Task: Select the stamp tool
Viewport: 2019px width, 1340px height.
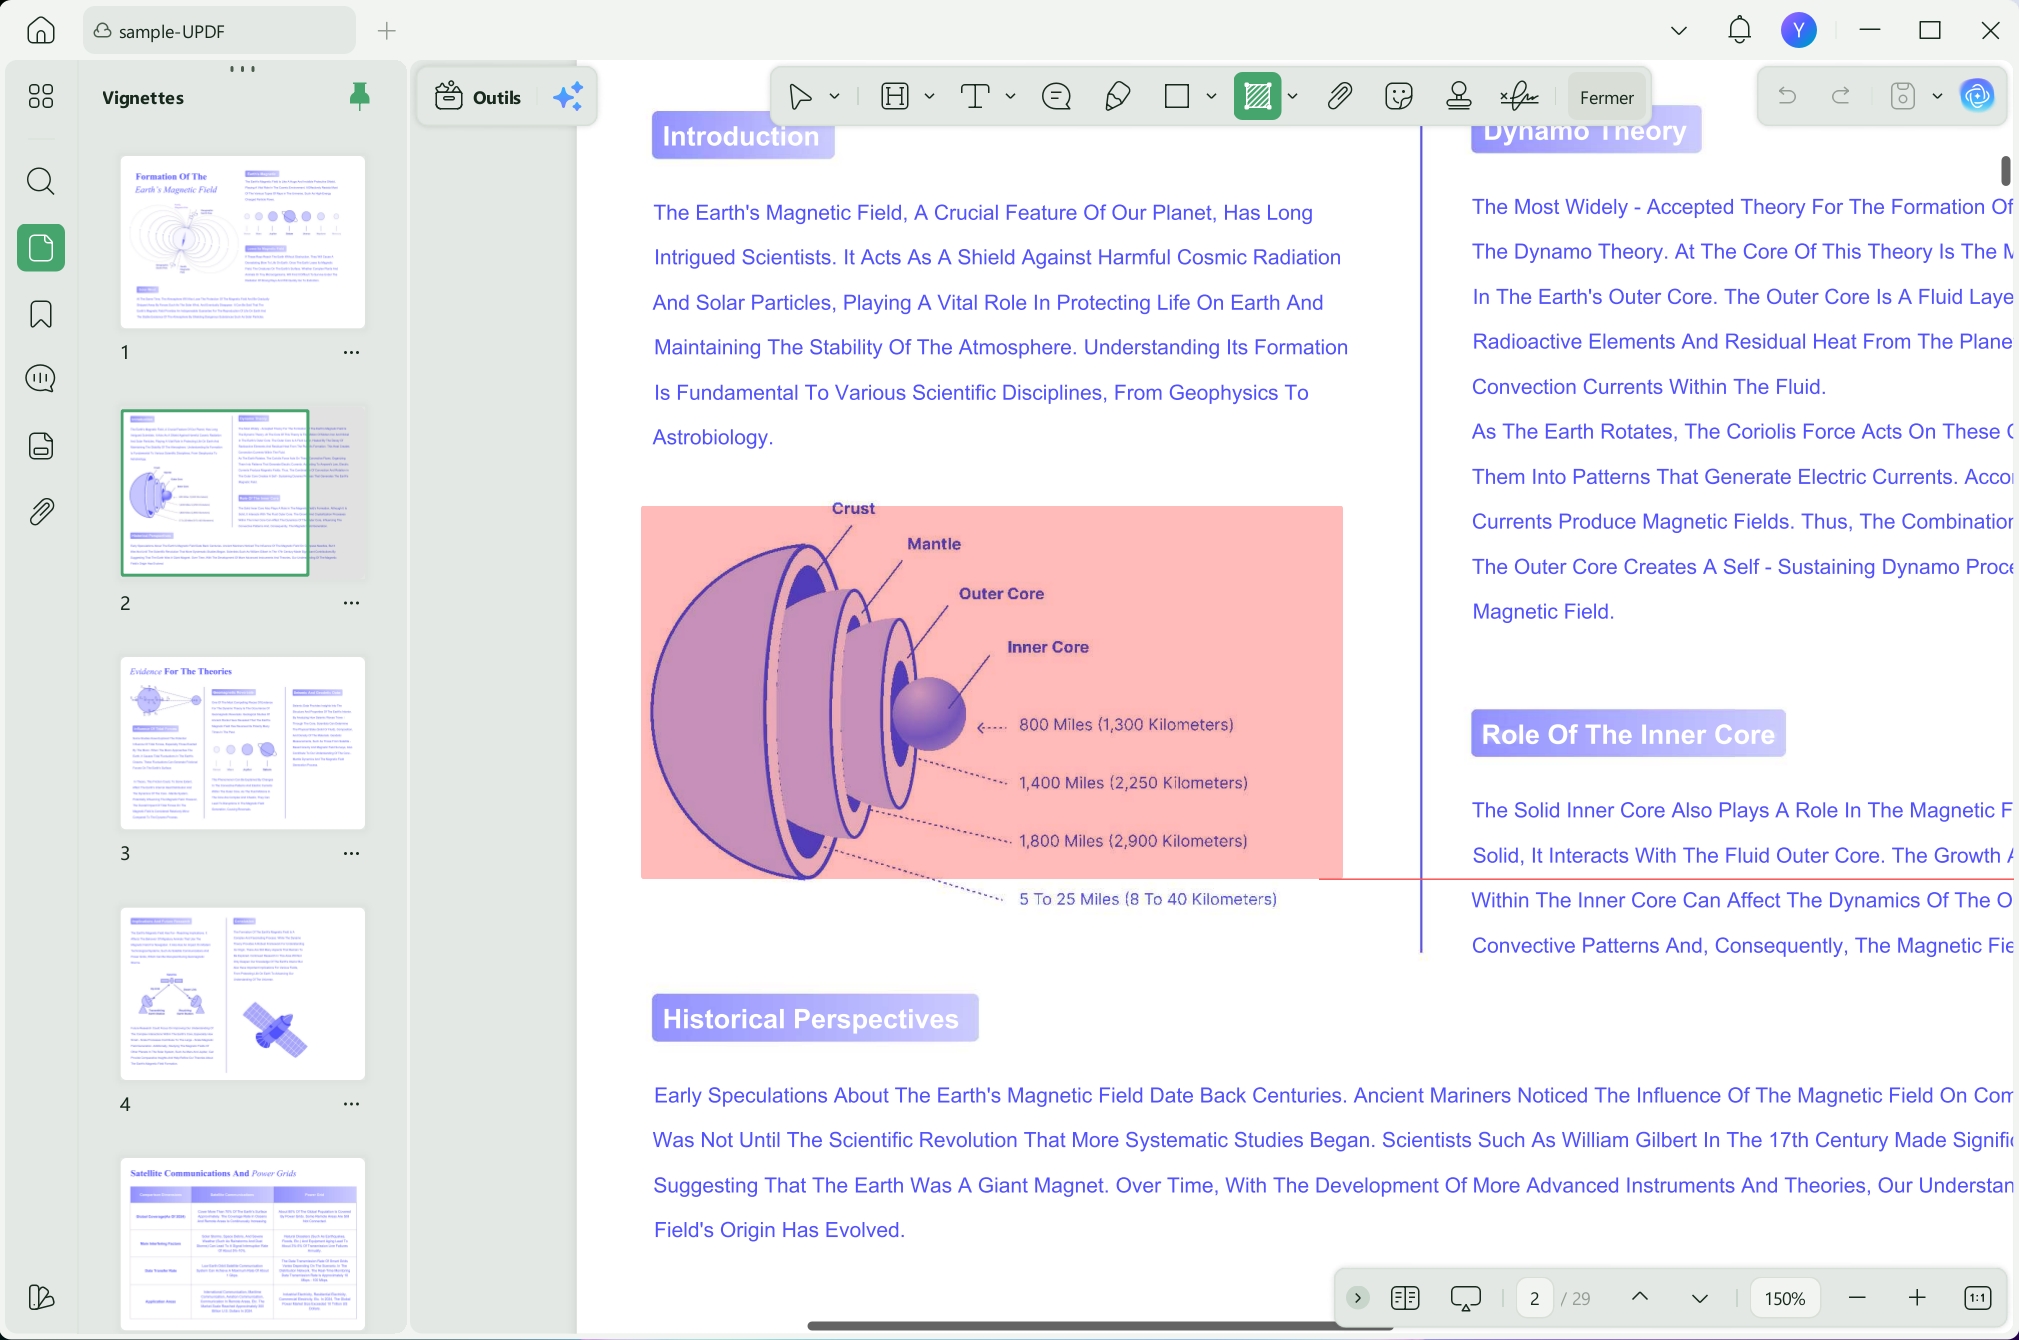Action: click(x=1459, y=96)
